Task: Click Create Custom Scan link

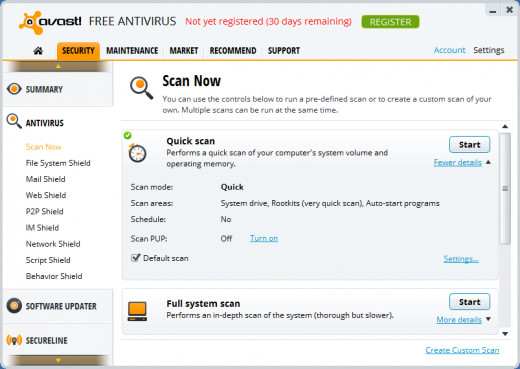Action: 462,350
